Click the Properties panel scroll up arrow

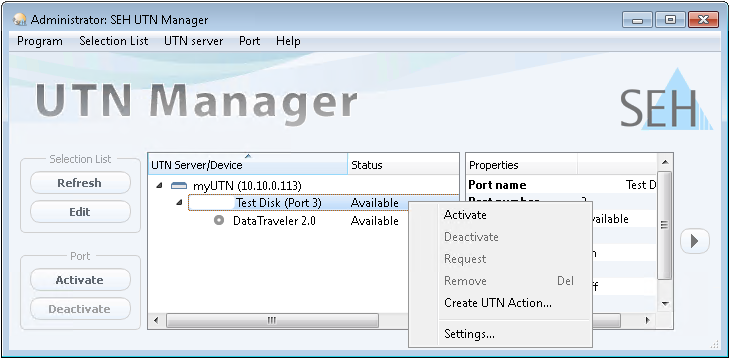pyautogui.click(x=664, y=162)
